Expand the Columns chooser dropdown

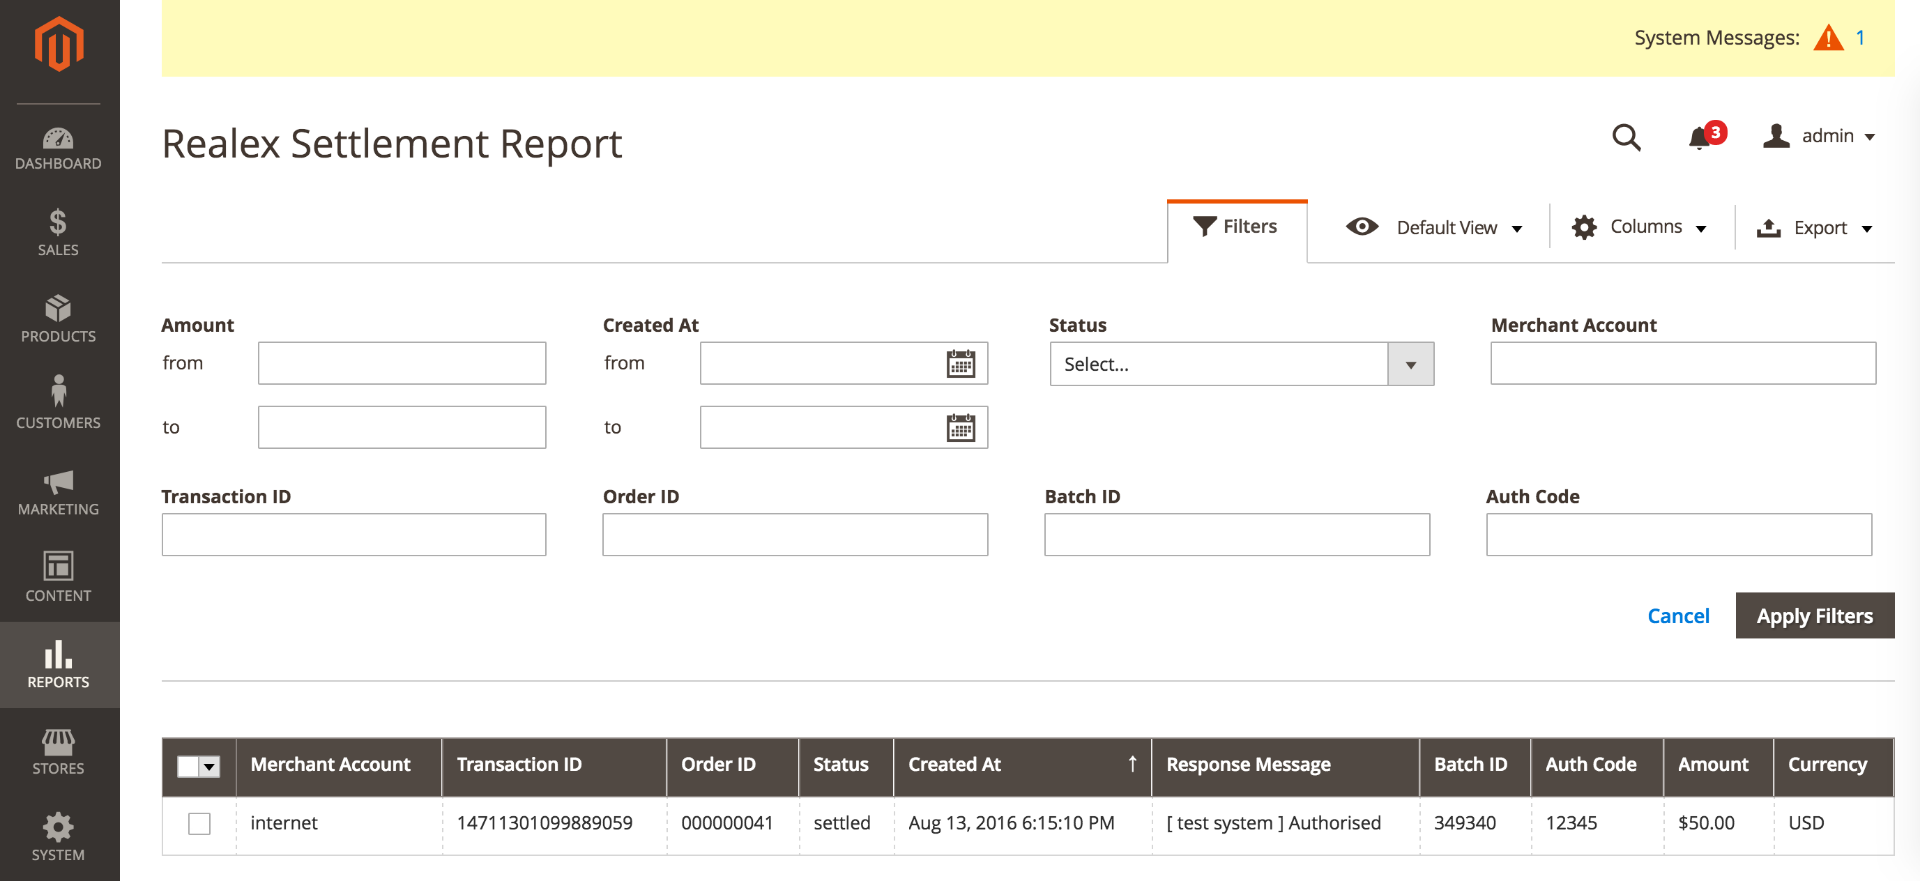click(1639, 227)
